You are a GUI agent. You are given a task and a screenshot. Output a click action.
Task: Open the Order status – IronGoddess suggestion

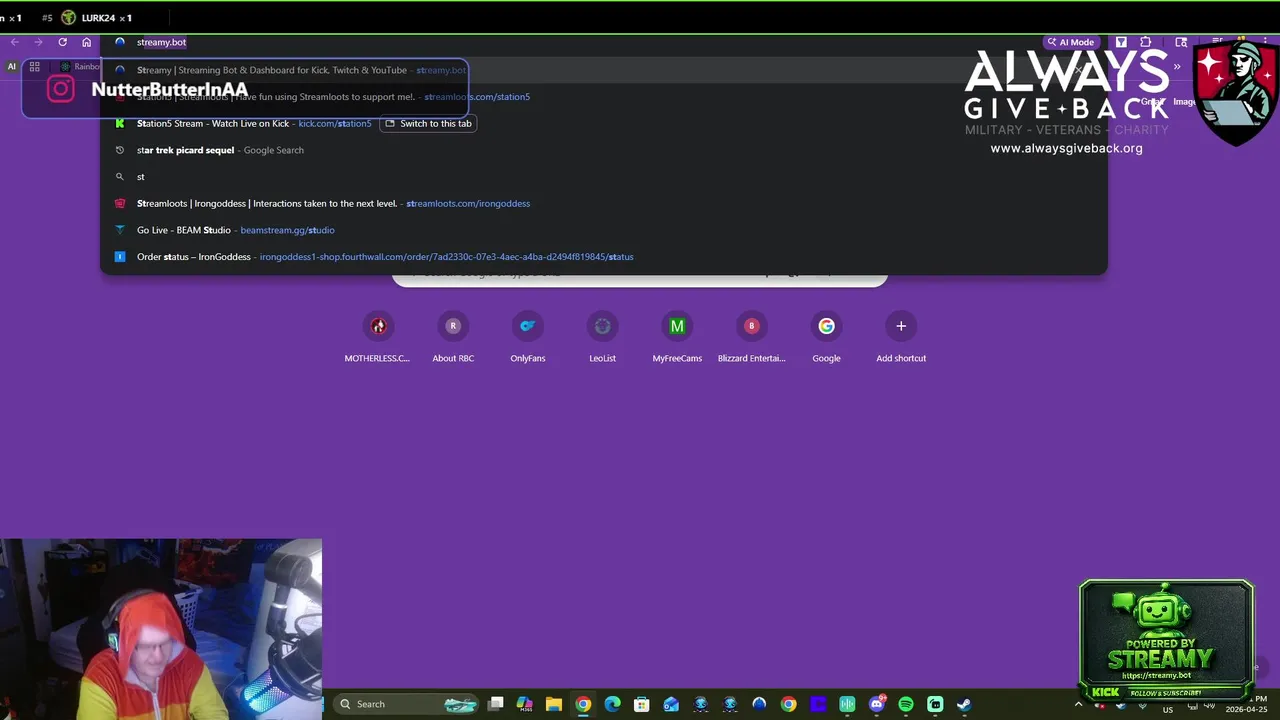603,257
